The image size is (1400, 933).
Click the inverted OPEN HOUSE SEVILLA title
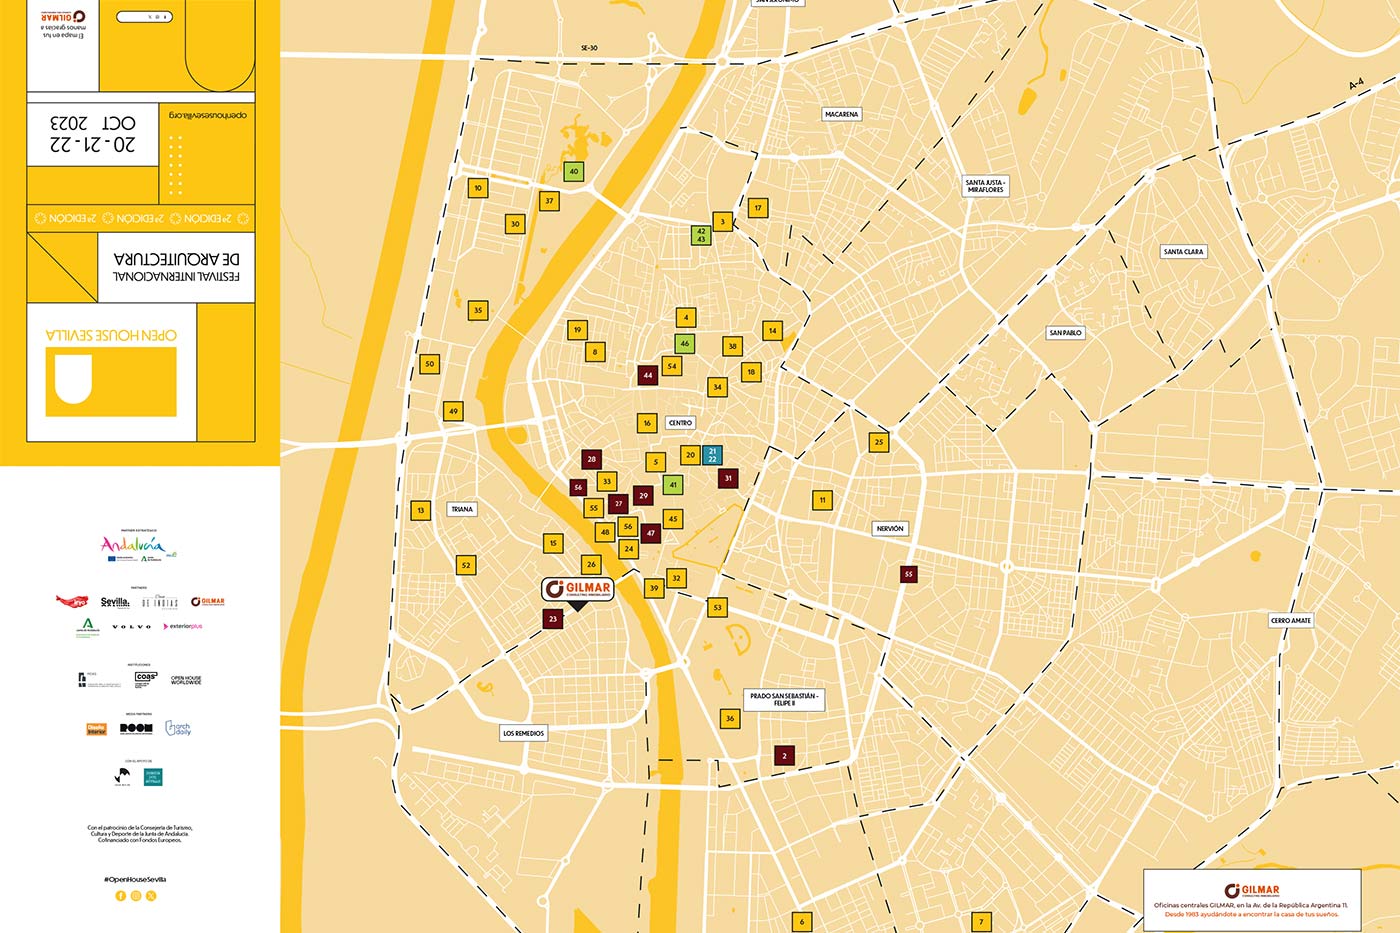(x=111, y=335)
